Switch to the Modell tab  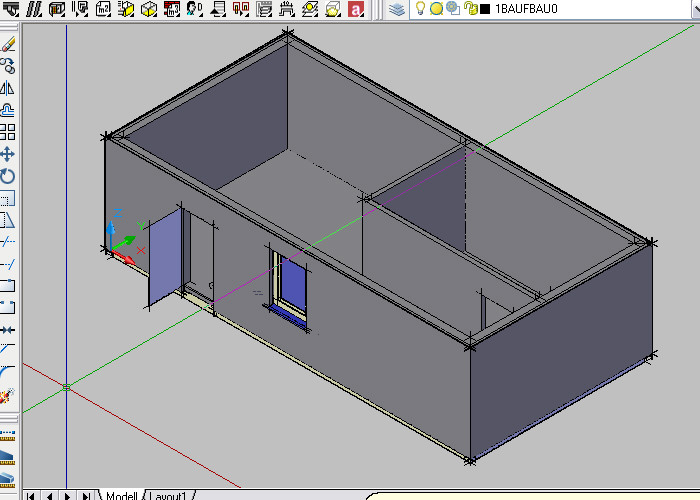[x=121, y=496]
